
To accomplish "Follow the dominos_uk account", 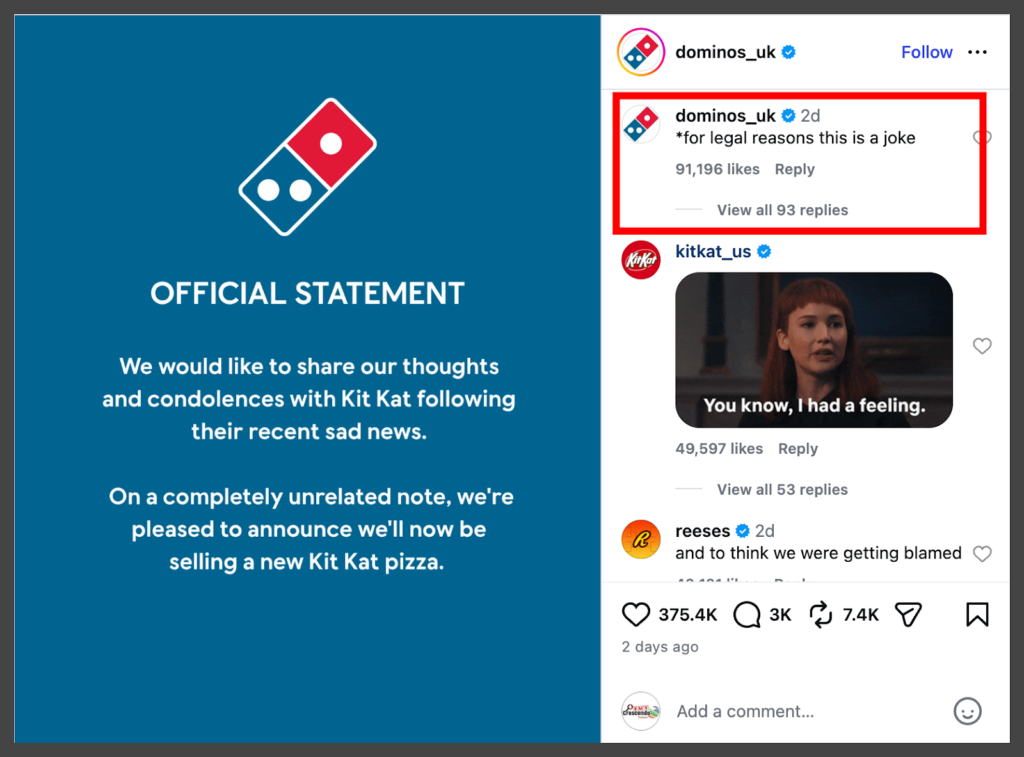I will click(x=926, y=52).
